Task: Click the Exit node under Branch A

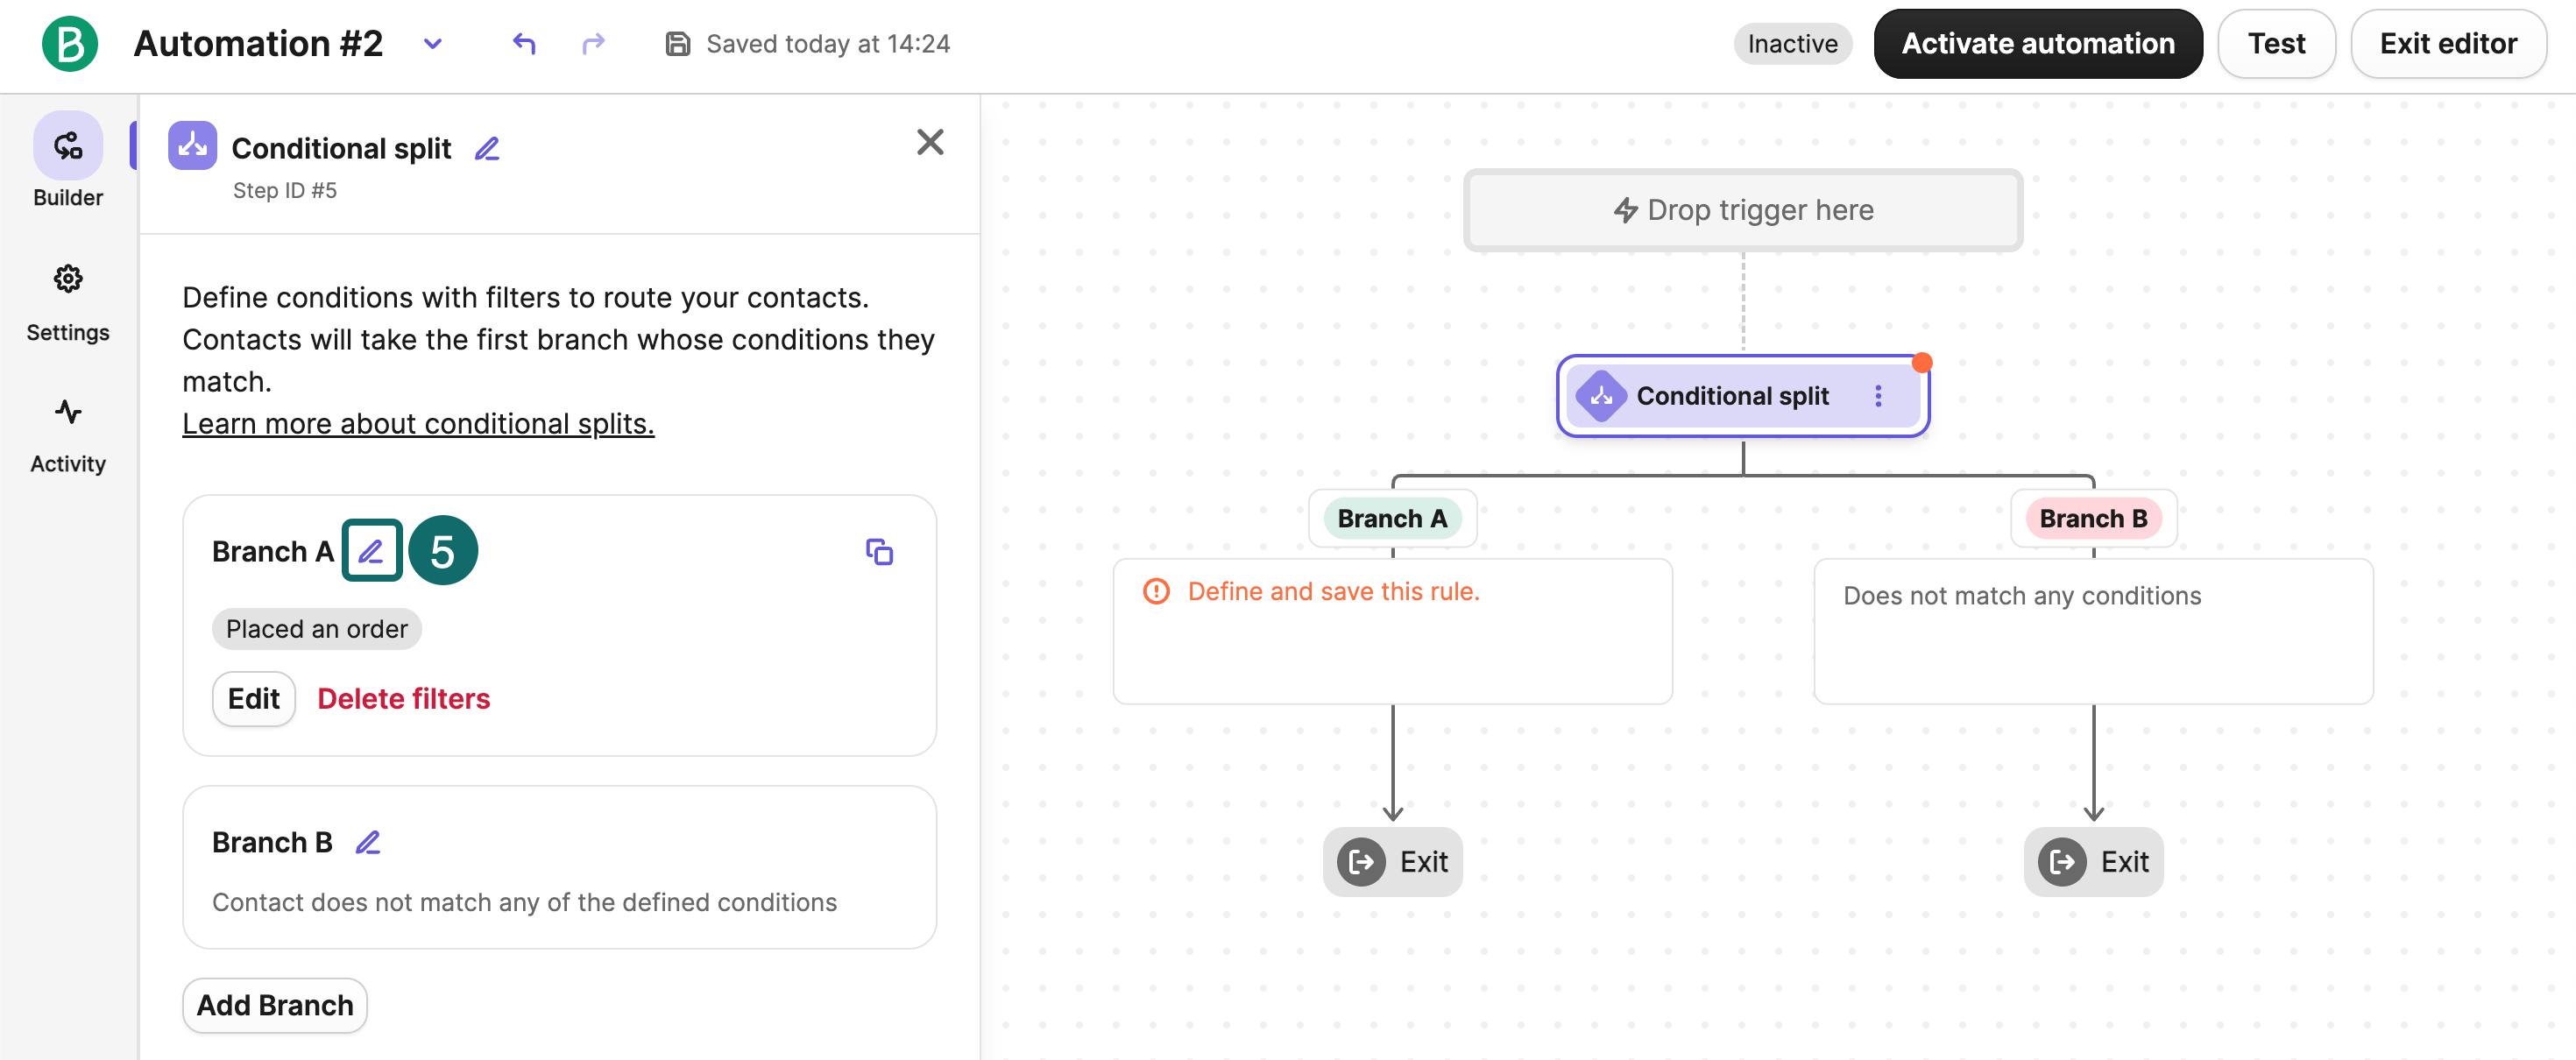Action: tap(1392, 861)
